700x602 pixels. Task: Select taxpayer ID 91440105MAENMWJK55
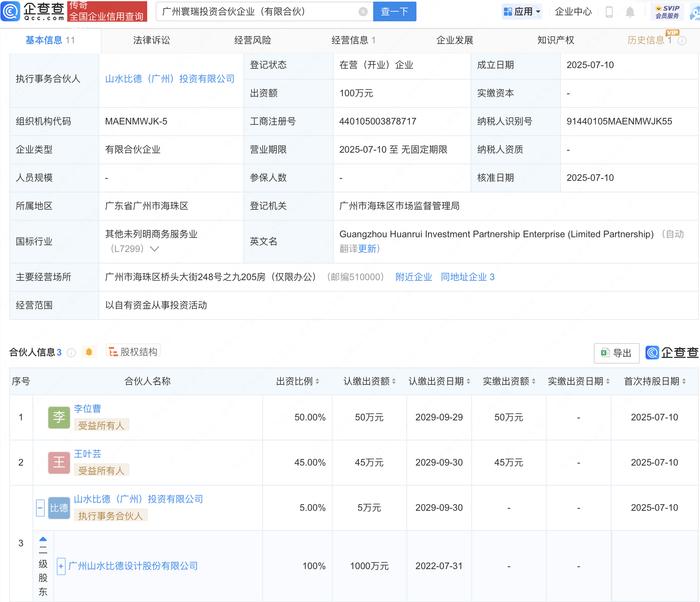[619, 121]
